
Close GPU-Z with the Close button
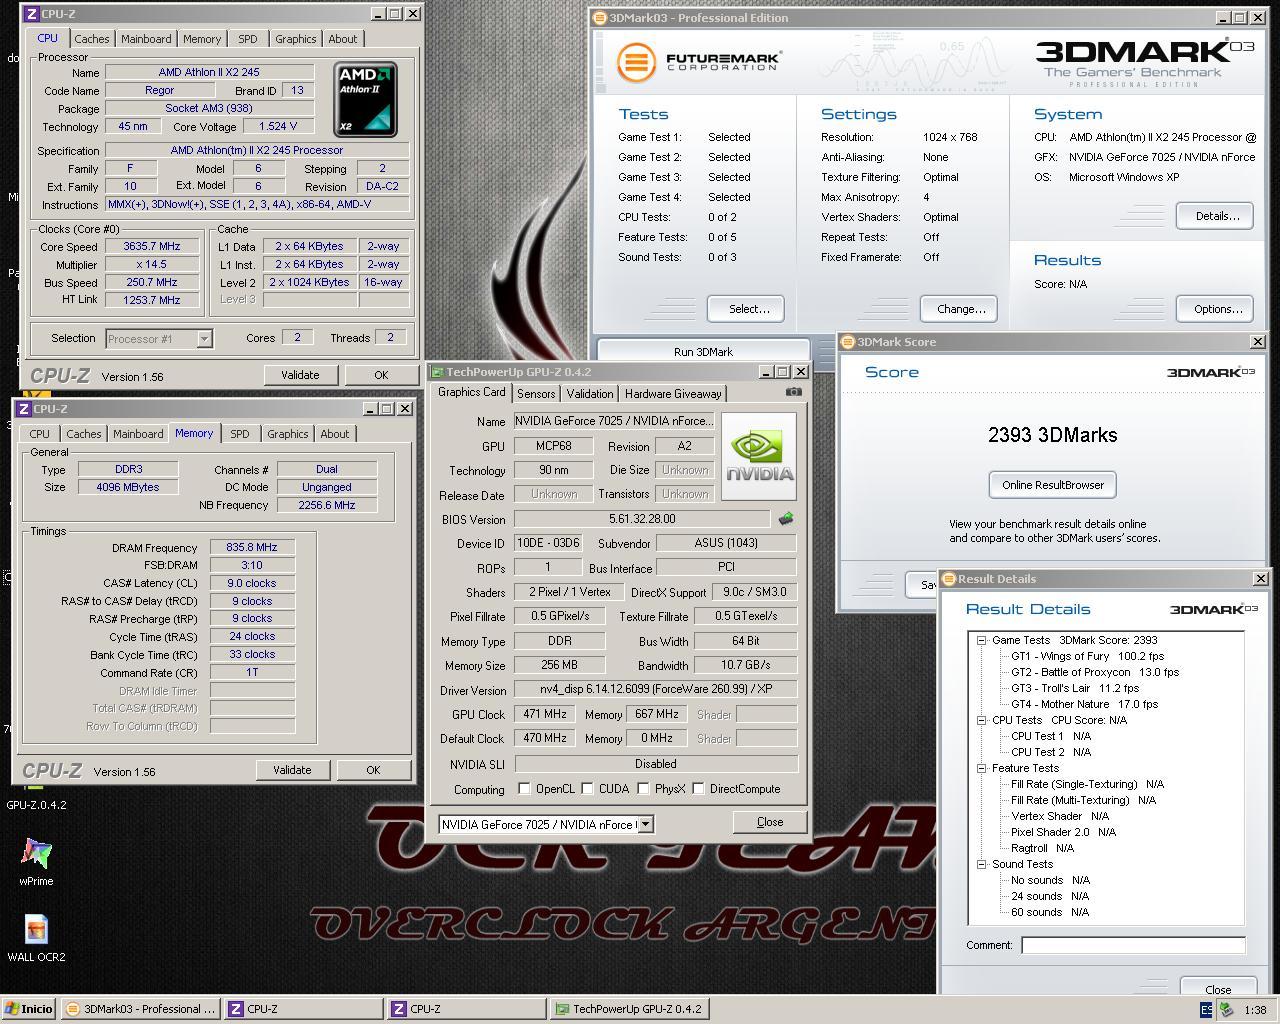tap(770, 822)
